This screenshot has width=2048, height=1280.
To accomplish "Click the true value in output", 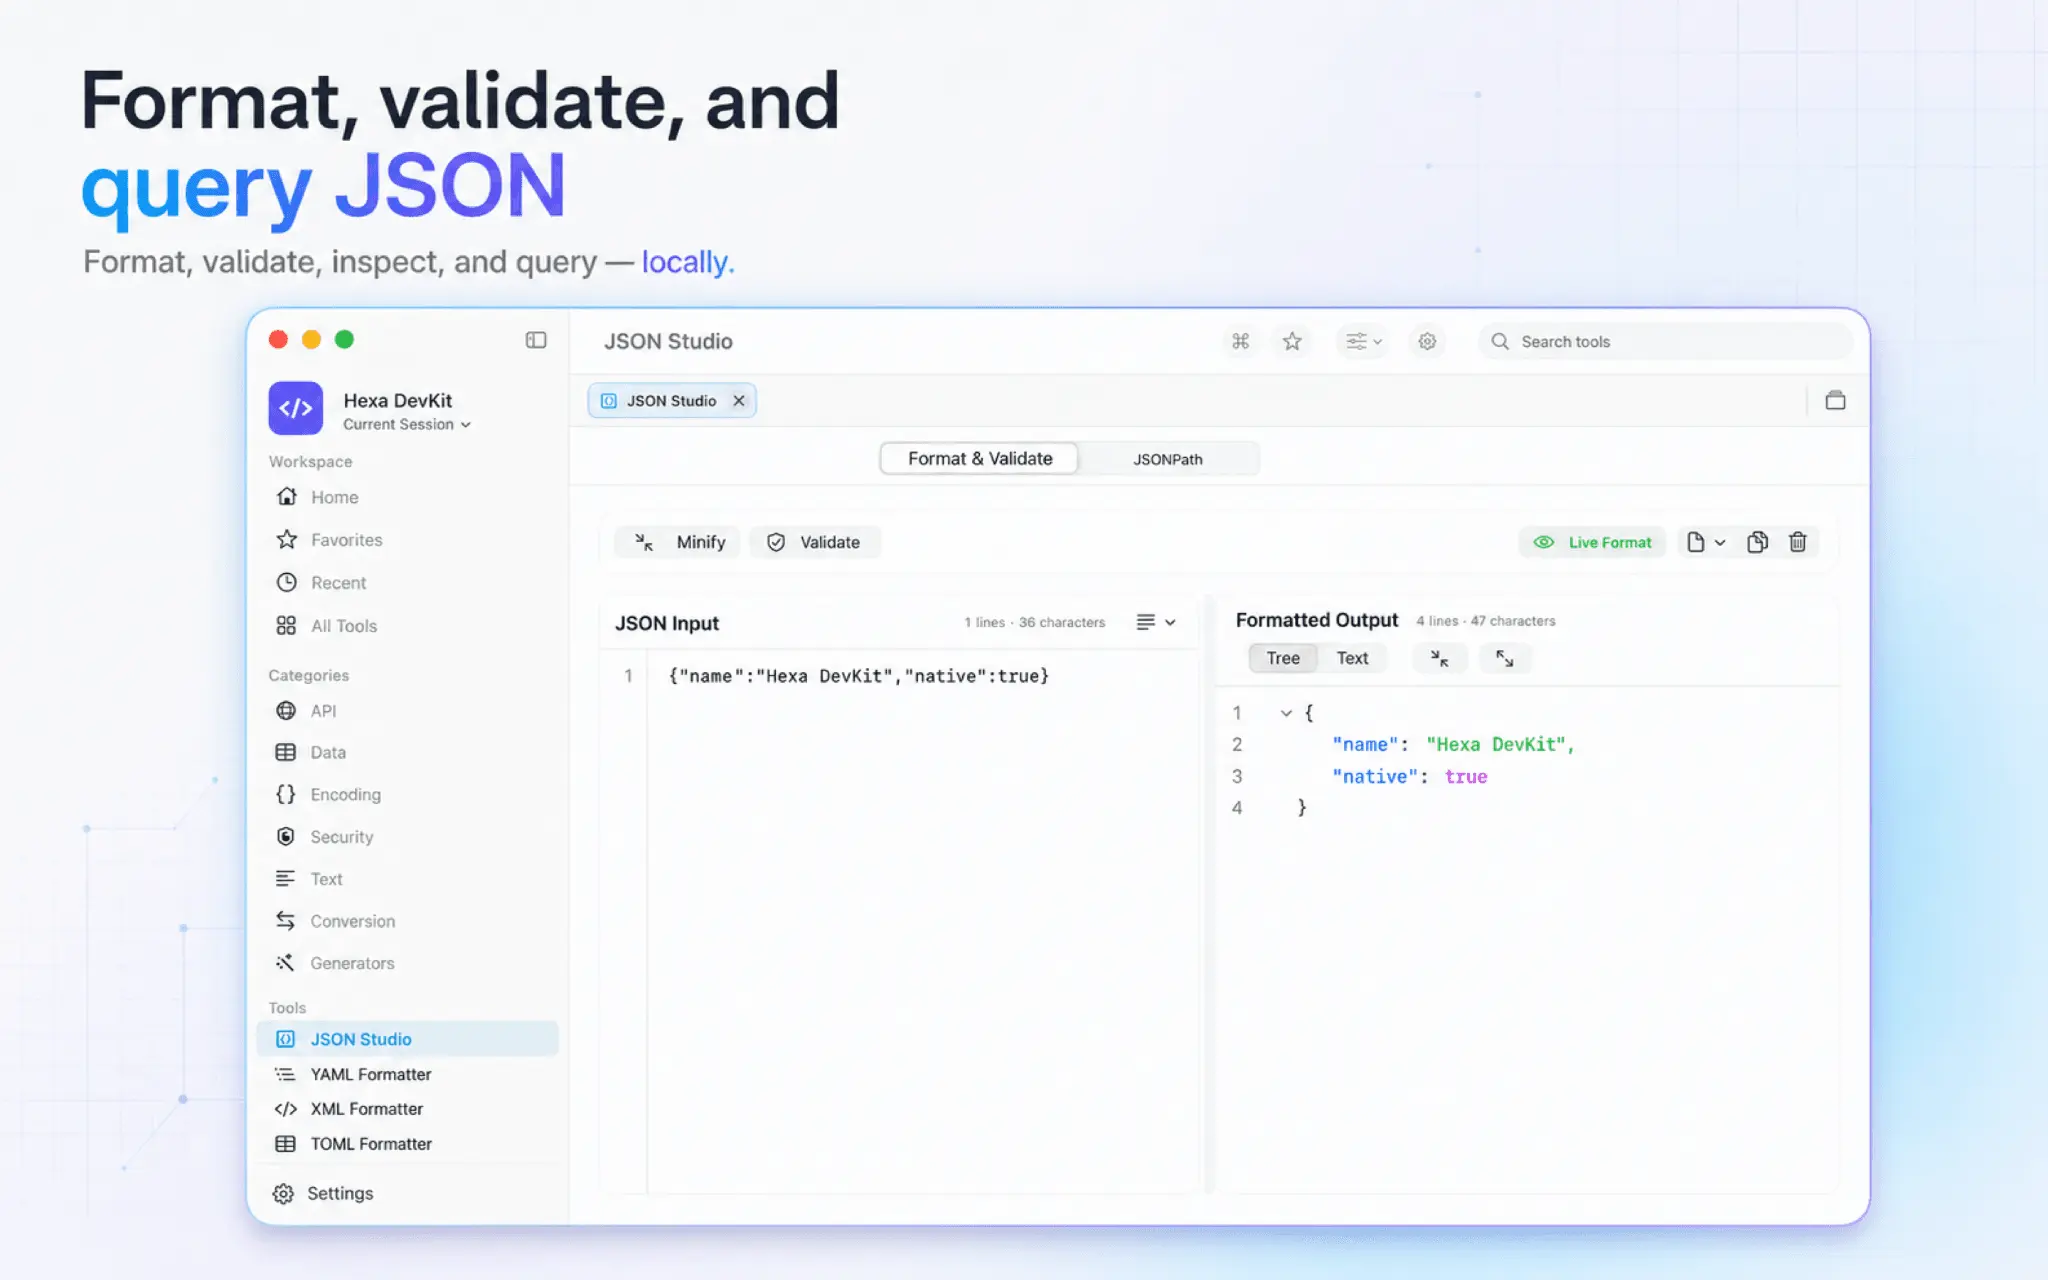I will click(x=1466, y=776).
